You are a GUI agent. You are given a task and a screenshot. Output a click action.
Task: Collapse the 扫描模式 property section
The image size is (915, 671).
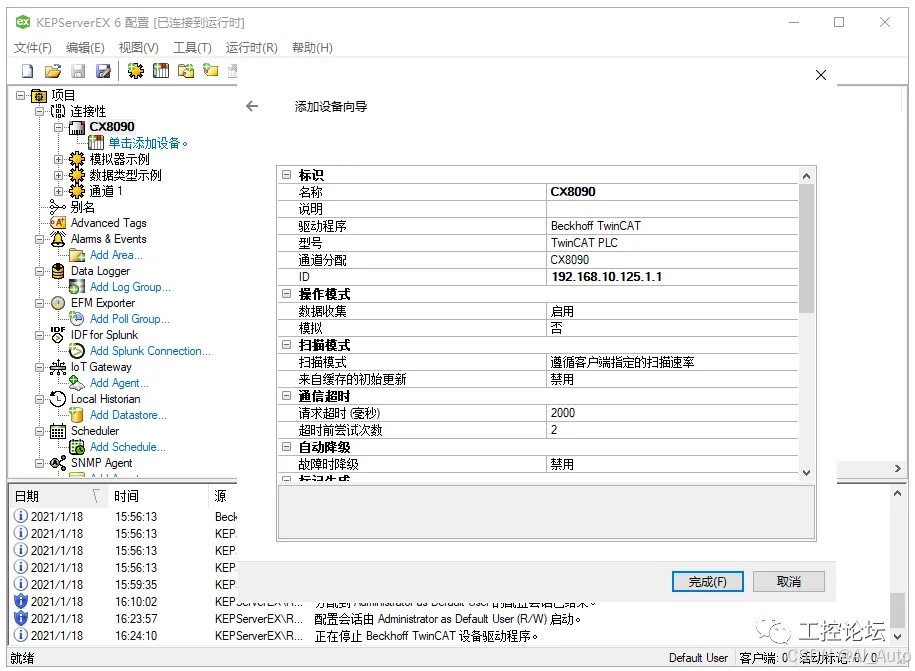tap(287, 345)
